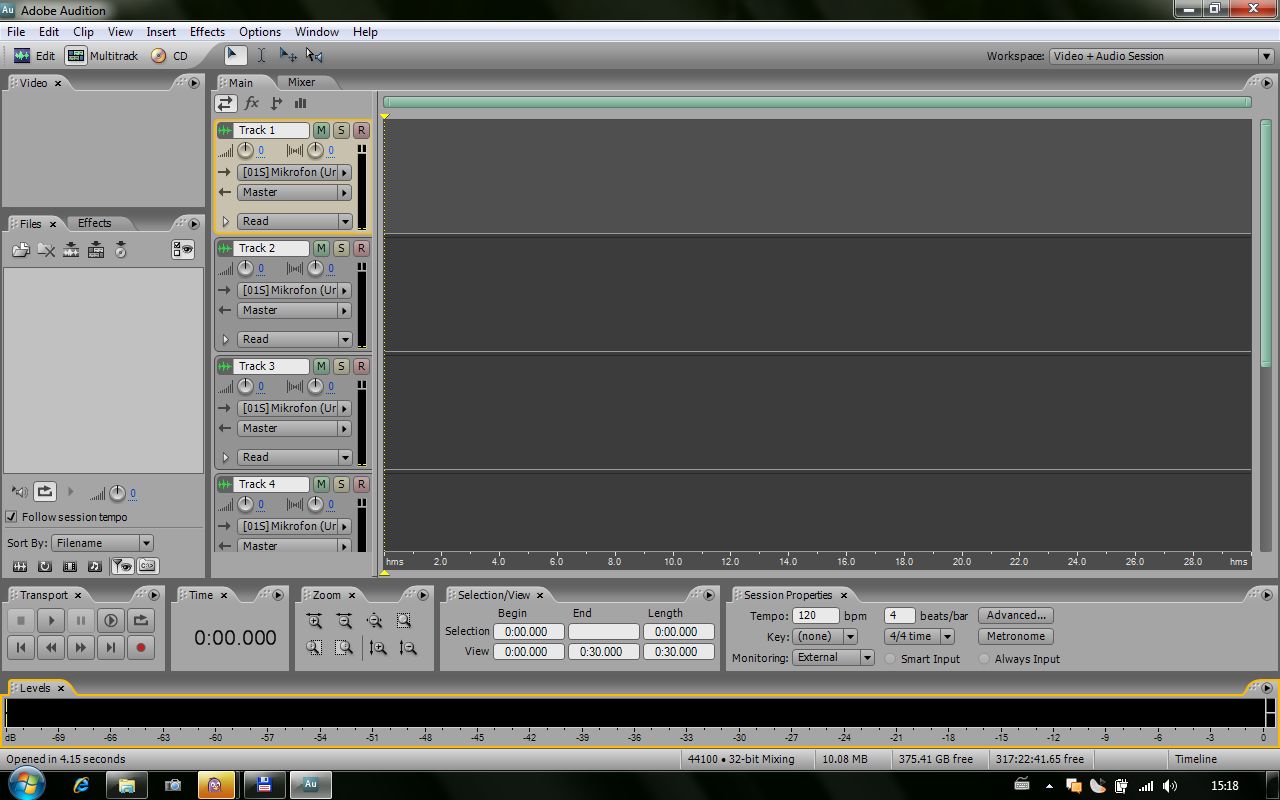Click the Tempo input field

815,616
